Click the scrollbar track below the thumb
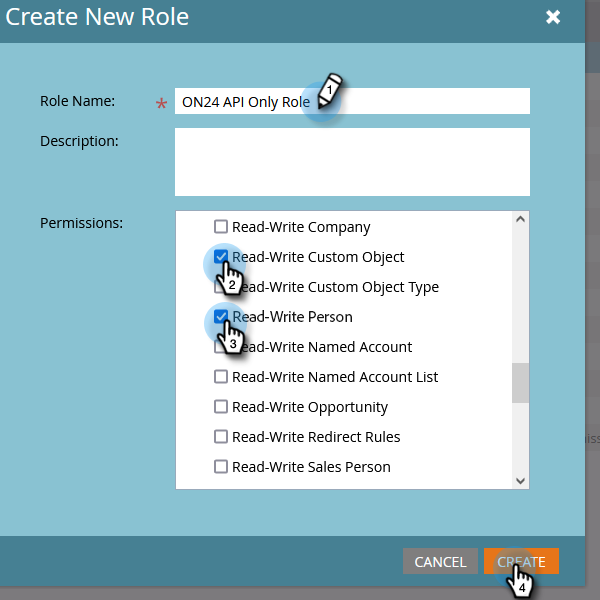Viewport: 600px width, 600px height. [x=520, y=437]
